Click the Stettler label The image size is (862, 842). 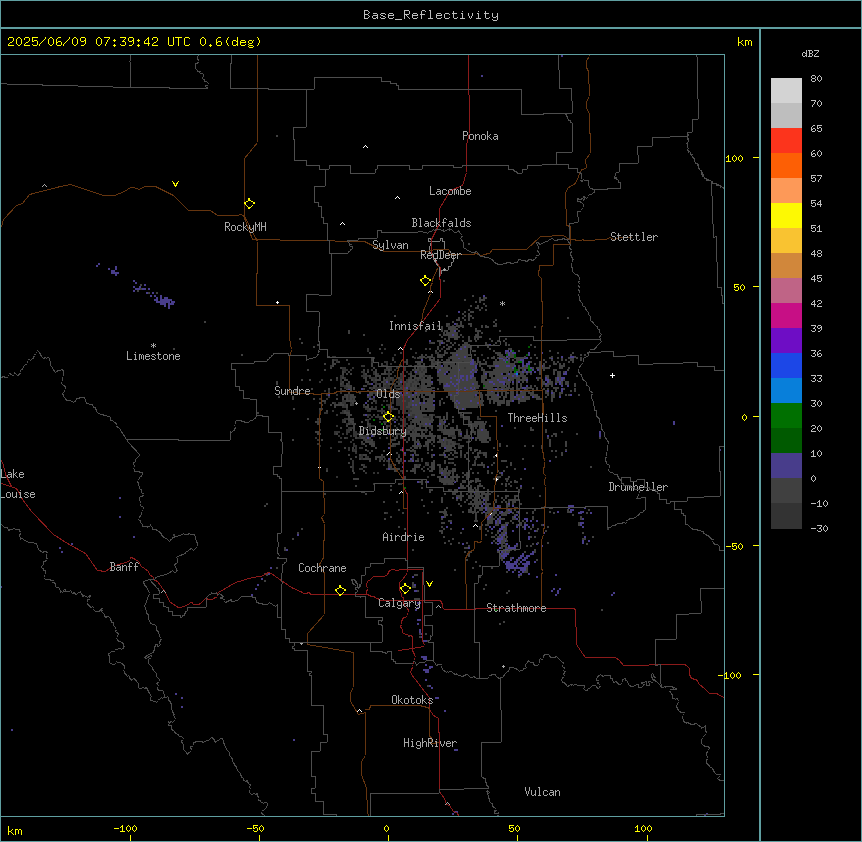[x=633, y=237]
